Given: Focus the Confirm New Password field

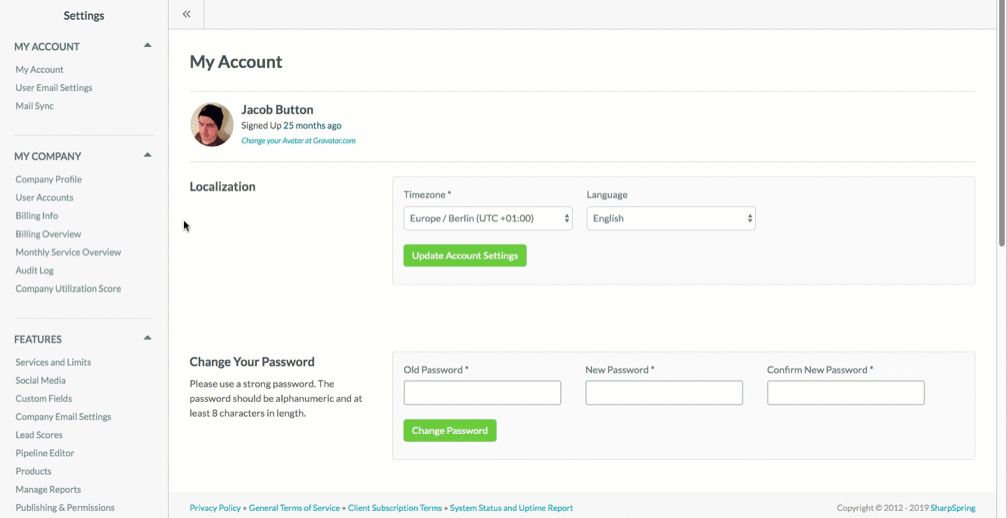Looking at the screenshot, I should point(846,393).
